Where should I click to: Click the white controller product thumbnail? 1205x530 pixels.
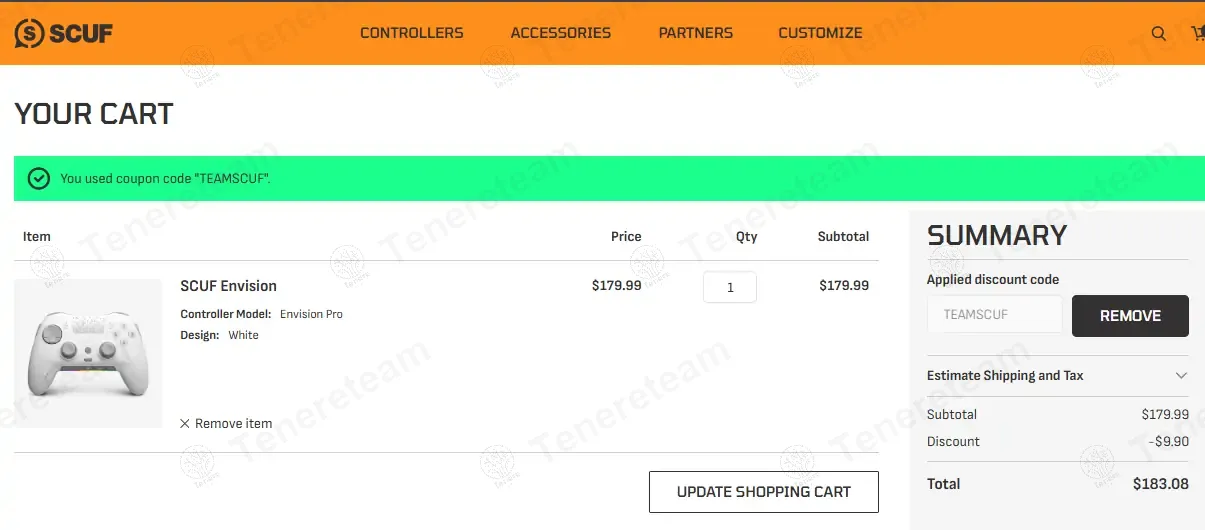click(x=88, y=353)
